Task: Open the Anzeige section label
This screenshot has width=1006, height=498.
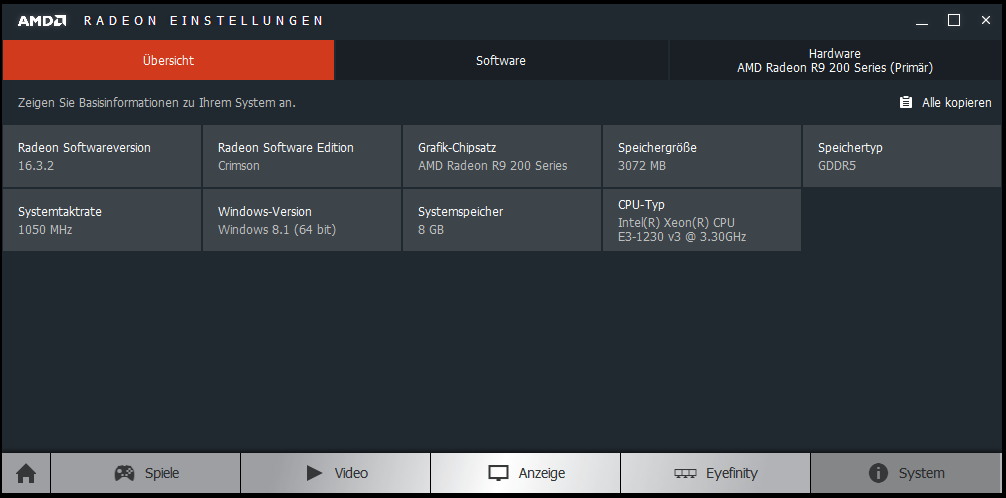Action: pyautogui.click(x=541, y=474)
